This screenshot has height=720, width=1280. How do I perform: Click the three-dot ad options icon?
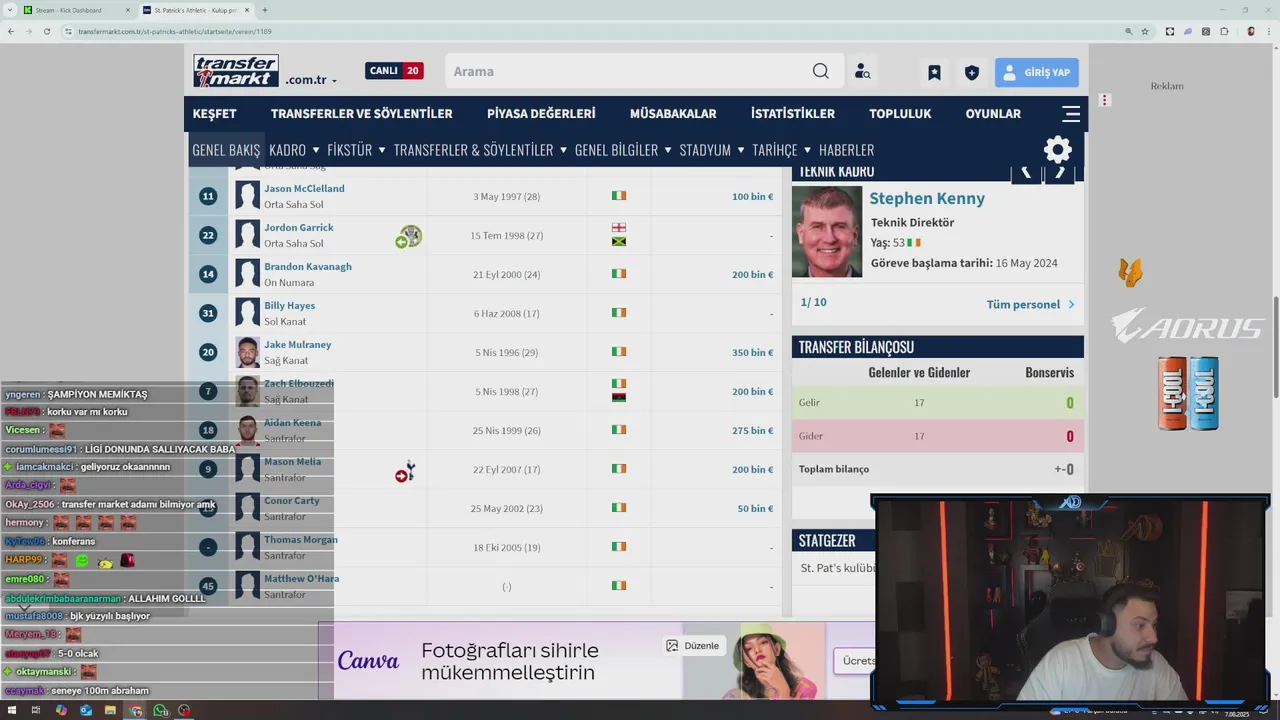1105,100
